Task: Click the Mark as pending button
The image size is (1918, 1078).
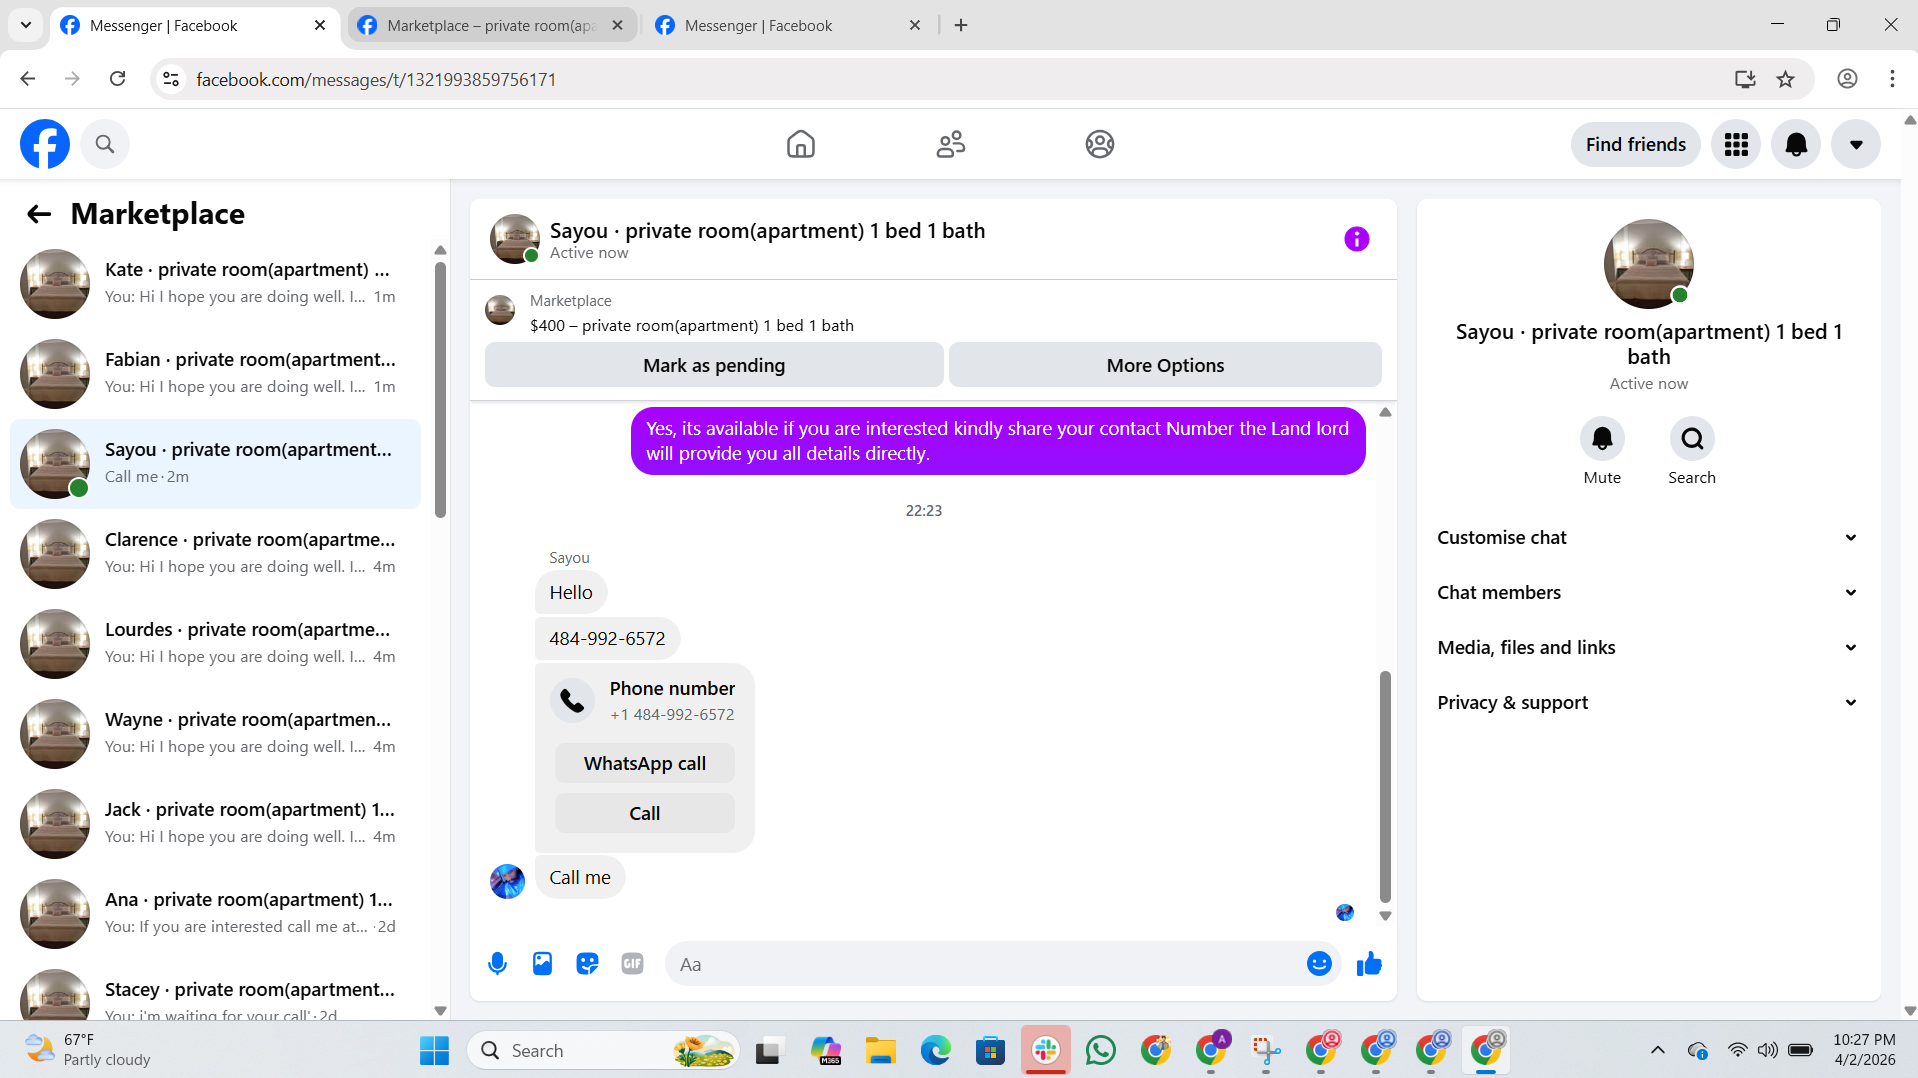Action: 714,365
